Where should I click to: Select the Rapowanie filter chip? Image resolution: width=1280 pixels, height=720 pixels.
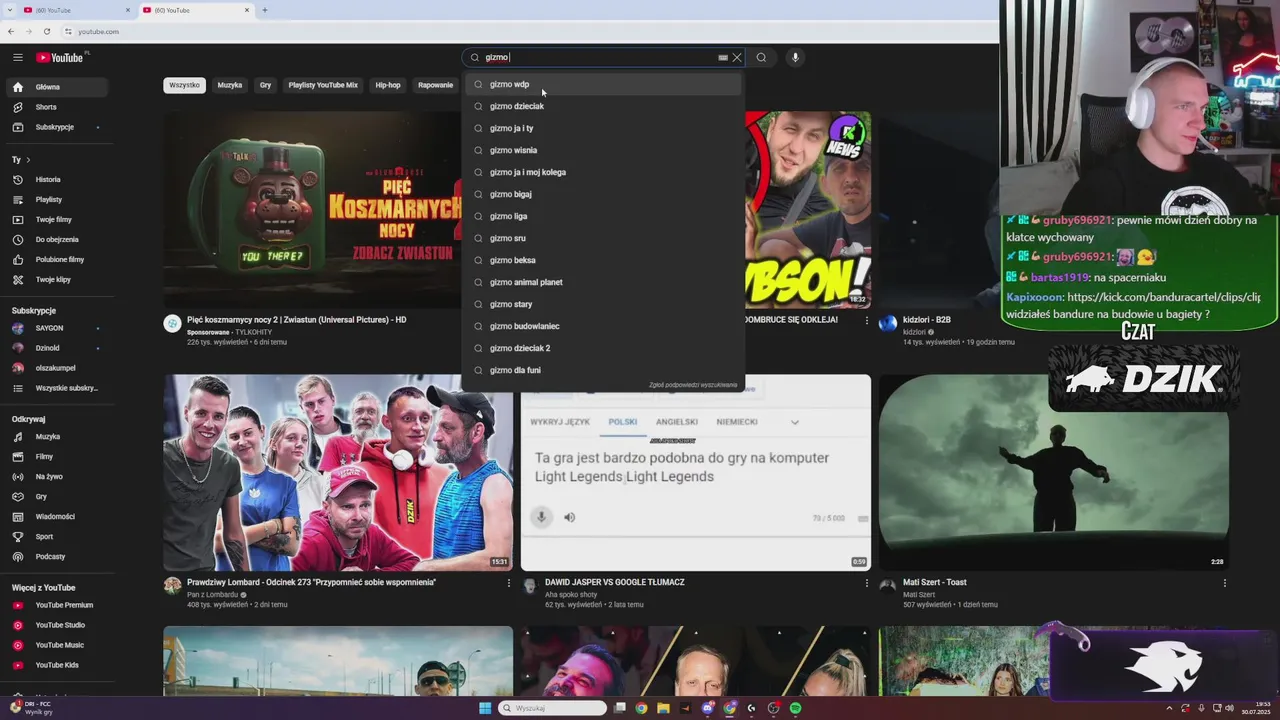tap(435, 85)
